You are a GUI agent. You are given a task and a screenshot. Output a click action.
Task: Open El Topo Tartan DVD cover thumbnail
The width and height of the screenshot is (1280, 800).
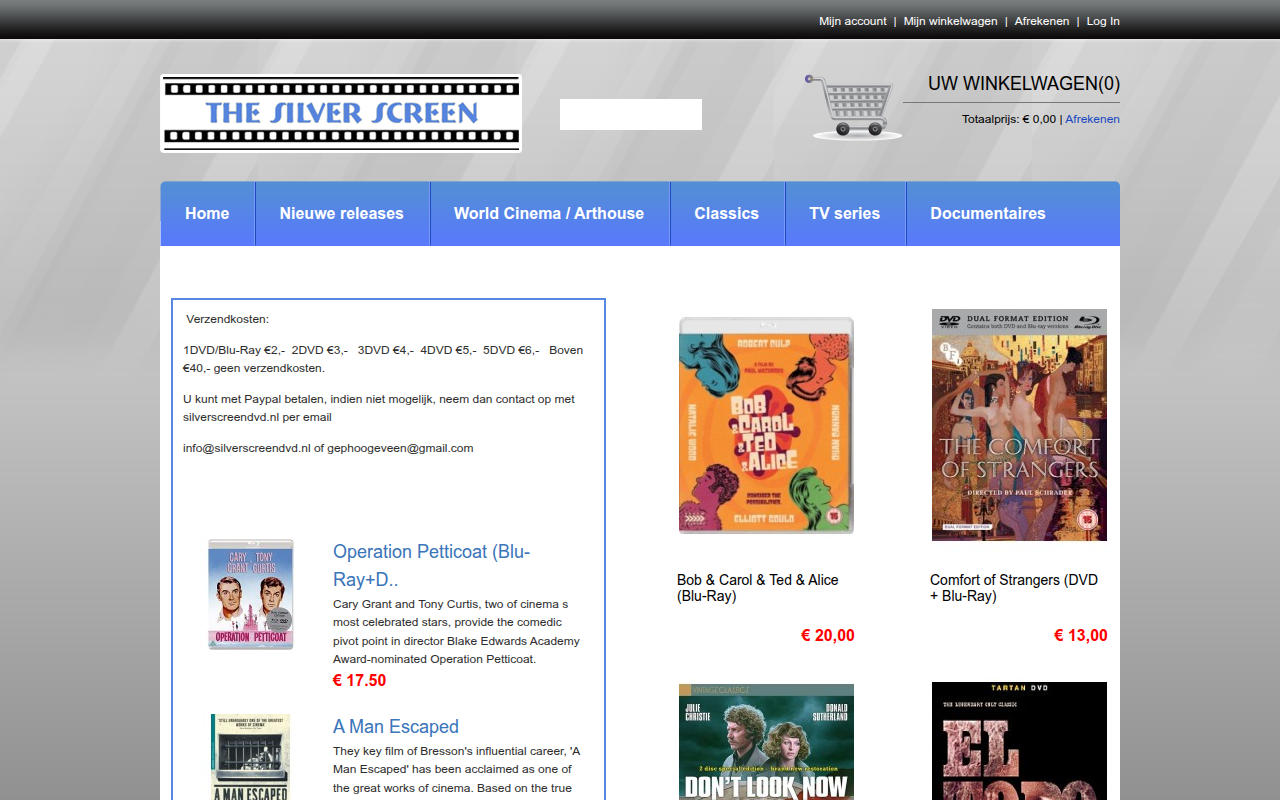[1019, 741]
